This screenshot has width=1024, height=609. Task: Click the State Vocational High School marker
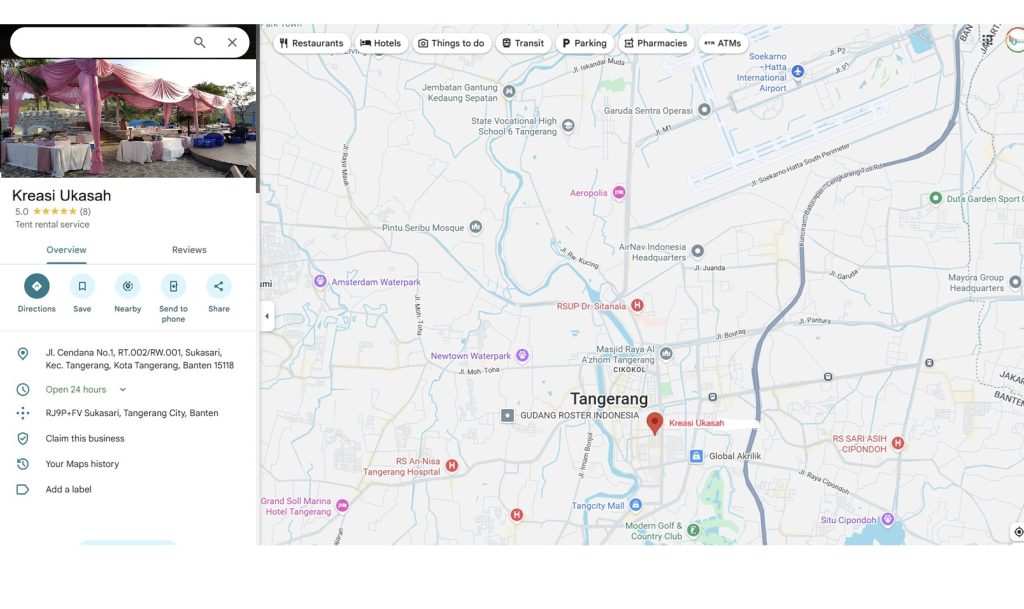point(568,125)
